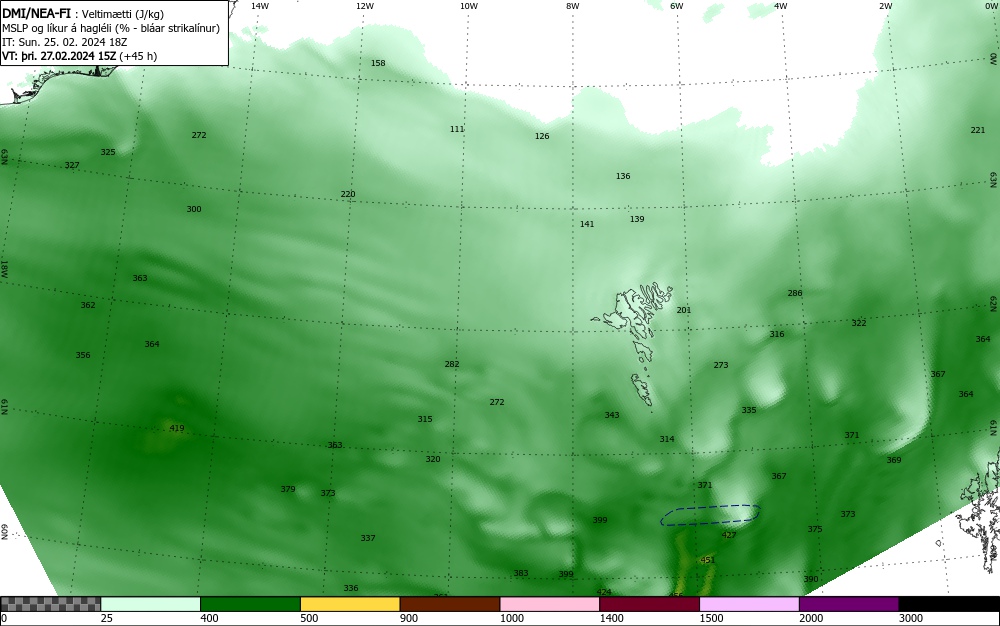Click the '3000' legend scale label
Screen dimensions: 1000x626
[x=911, y=618]
